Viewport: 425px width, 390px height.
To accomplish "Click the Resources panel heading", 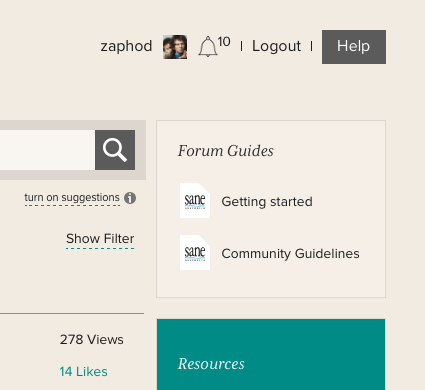I will tap(211, 364).
